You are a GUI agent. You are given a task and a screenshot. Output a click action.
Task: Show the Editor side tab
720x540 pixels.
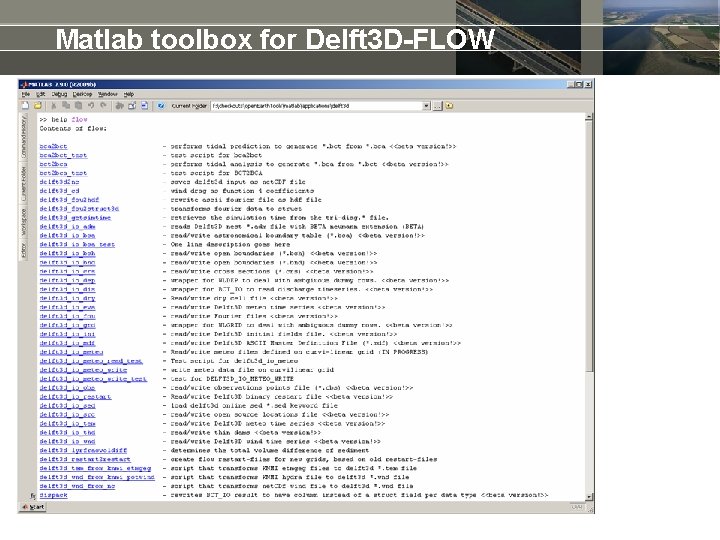[x=24, y=250]
